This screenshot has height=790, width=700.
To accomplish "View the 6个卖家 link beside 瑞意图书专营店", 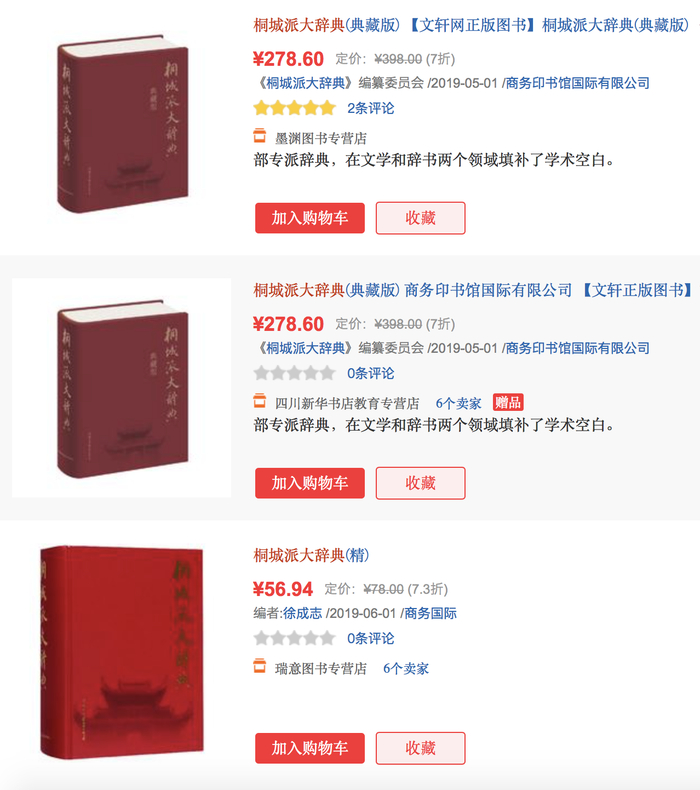I will tap(406, 669).
